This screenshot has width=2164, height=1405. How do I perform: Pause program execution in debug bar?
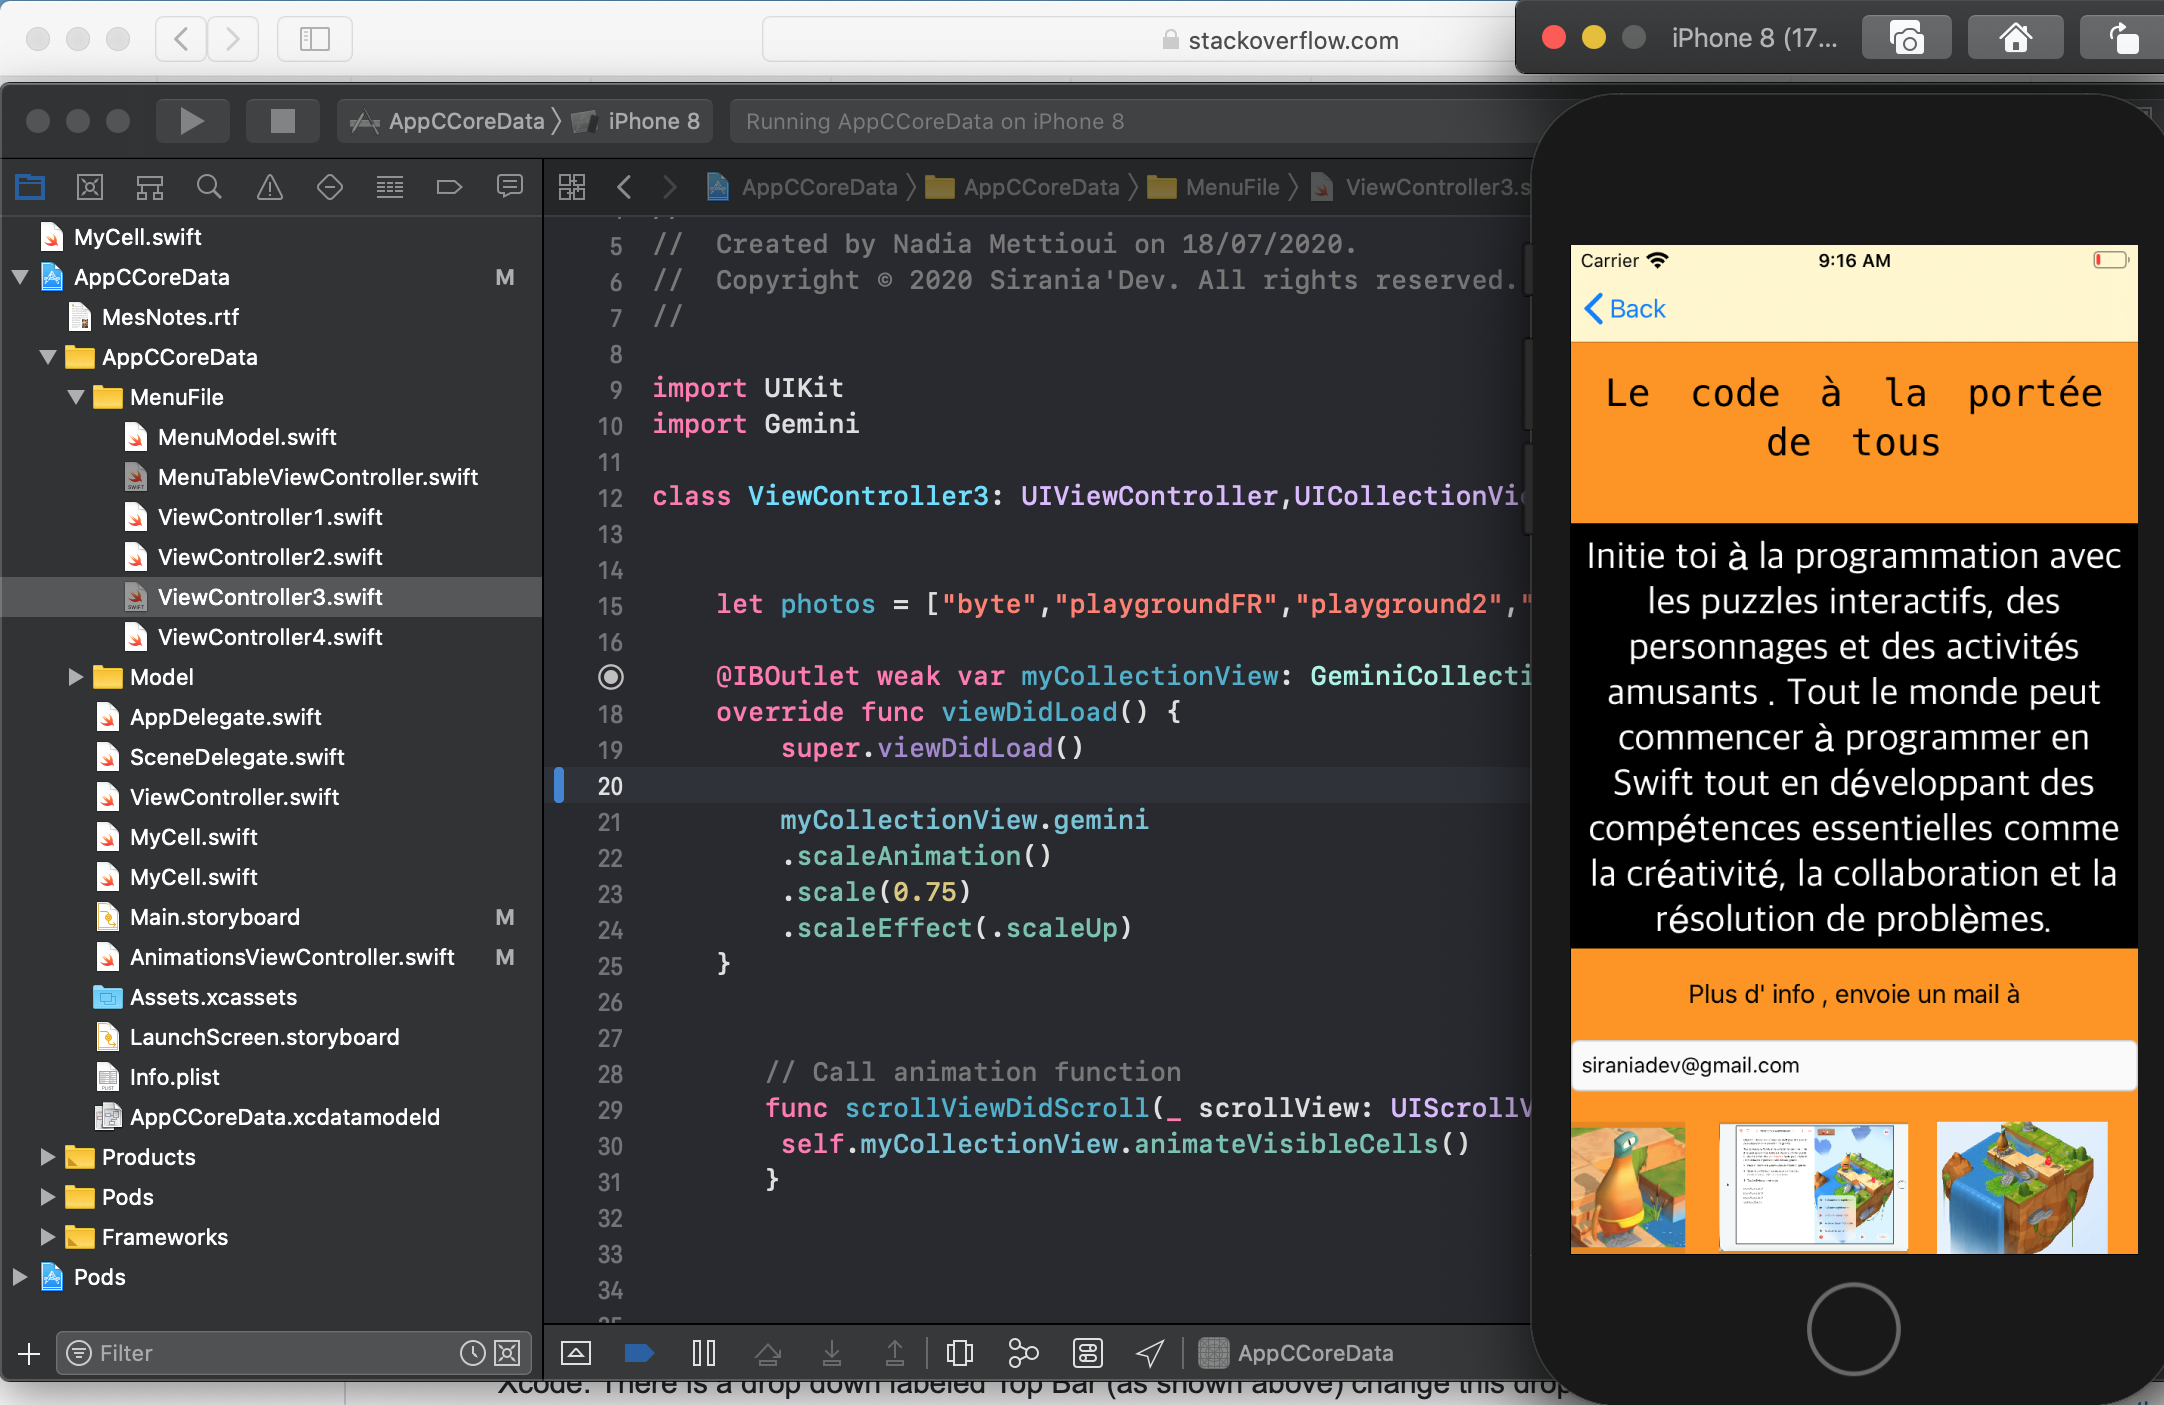704,1353
